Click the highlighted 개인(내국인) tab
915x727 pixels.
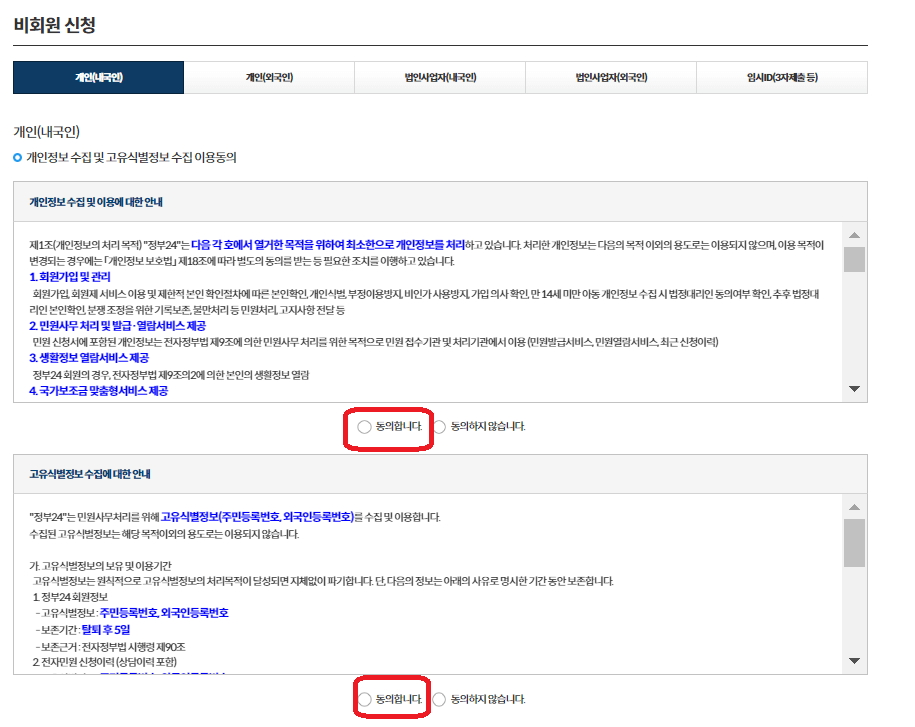click(x=96, y=77)
